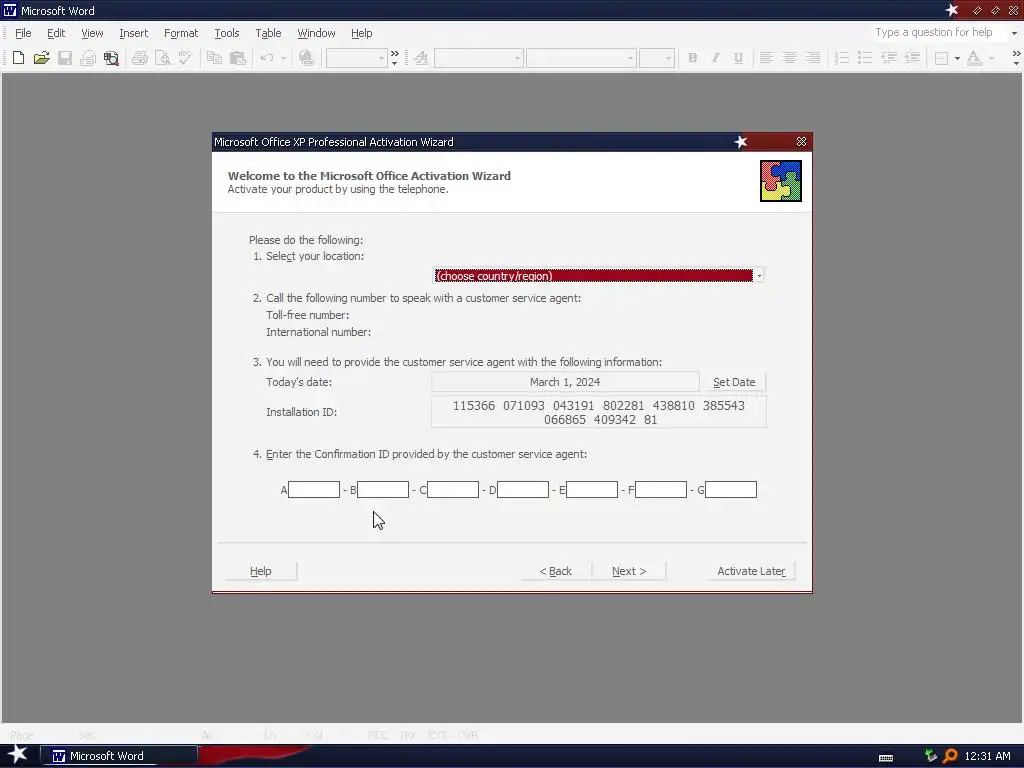
Task: Click the Next > button
Action: 629,571
